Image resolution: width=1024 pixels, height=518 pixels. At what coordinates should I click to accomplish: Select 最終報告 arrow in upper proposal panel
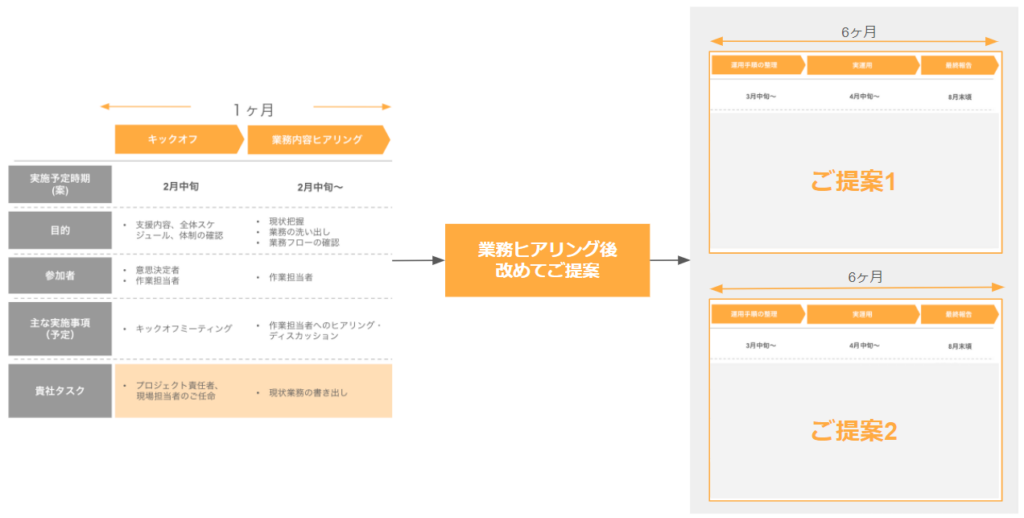point(958,65)
